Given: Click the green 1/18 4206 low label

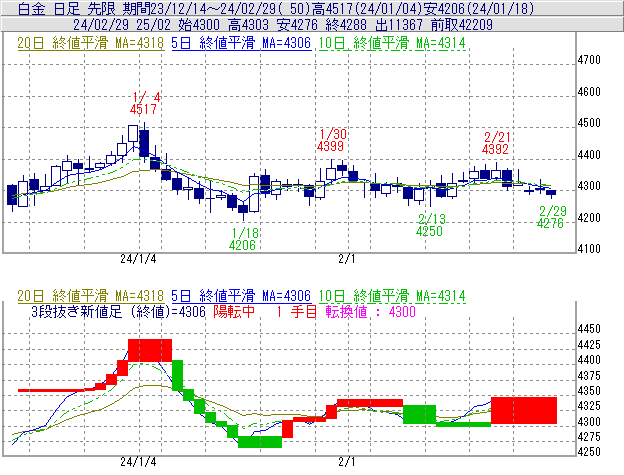Looking at the screenshot, I should click(243, 239).
